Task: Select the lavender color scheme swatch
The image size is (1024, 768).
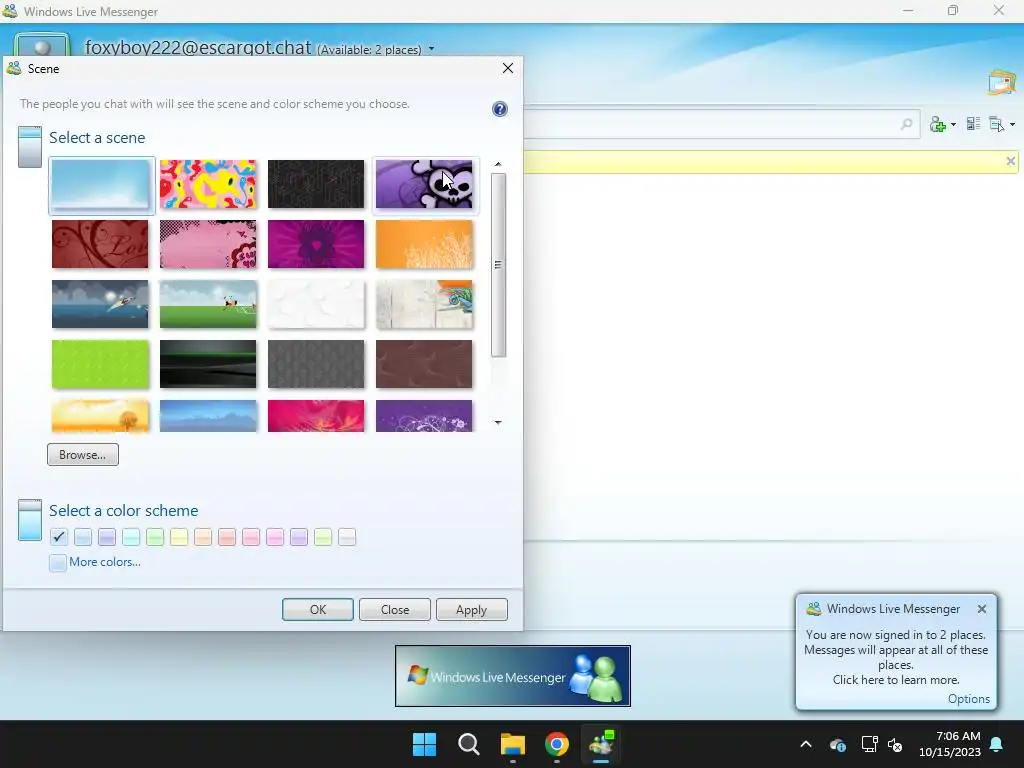Action: [299, 537]
